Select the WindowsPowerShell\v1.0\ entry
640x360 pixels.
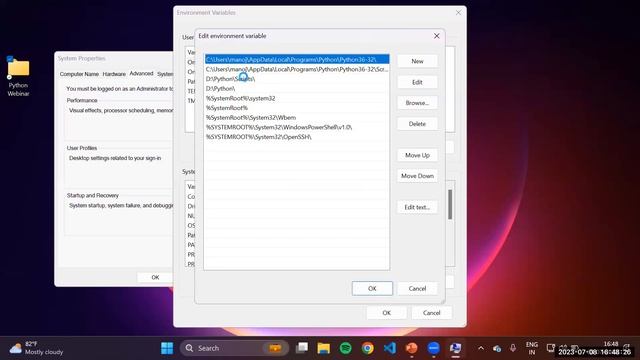(x=297, y=127)
